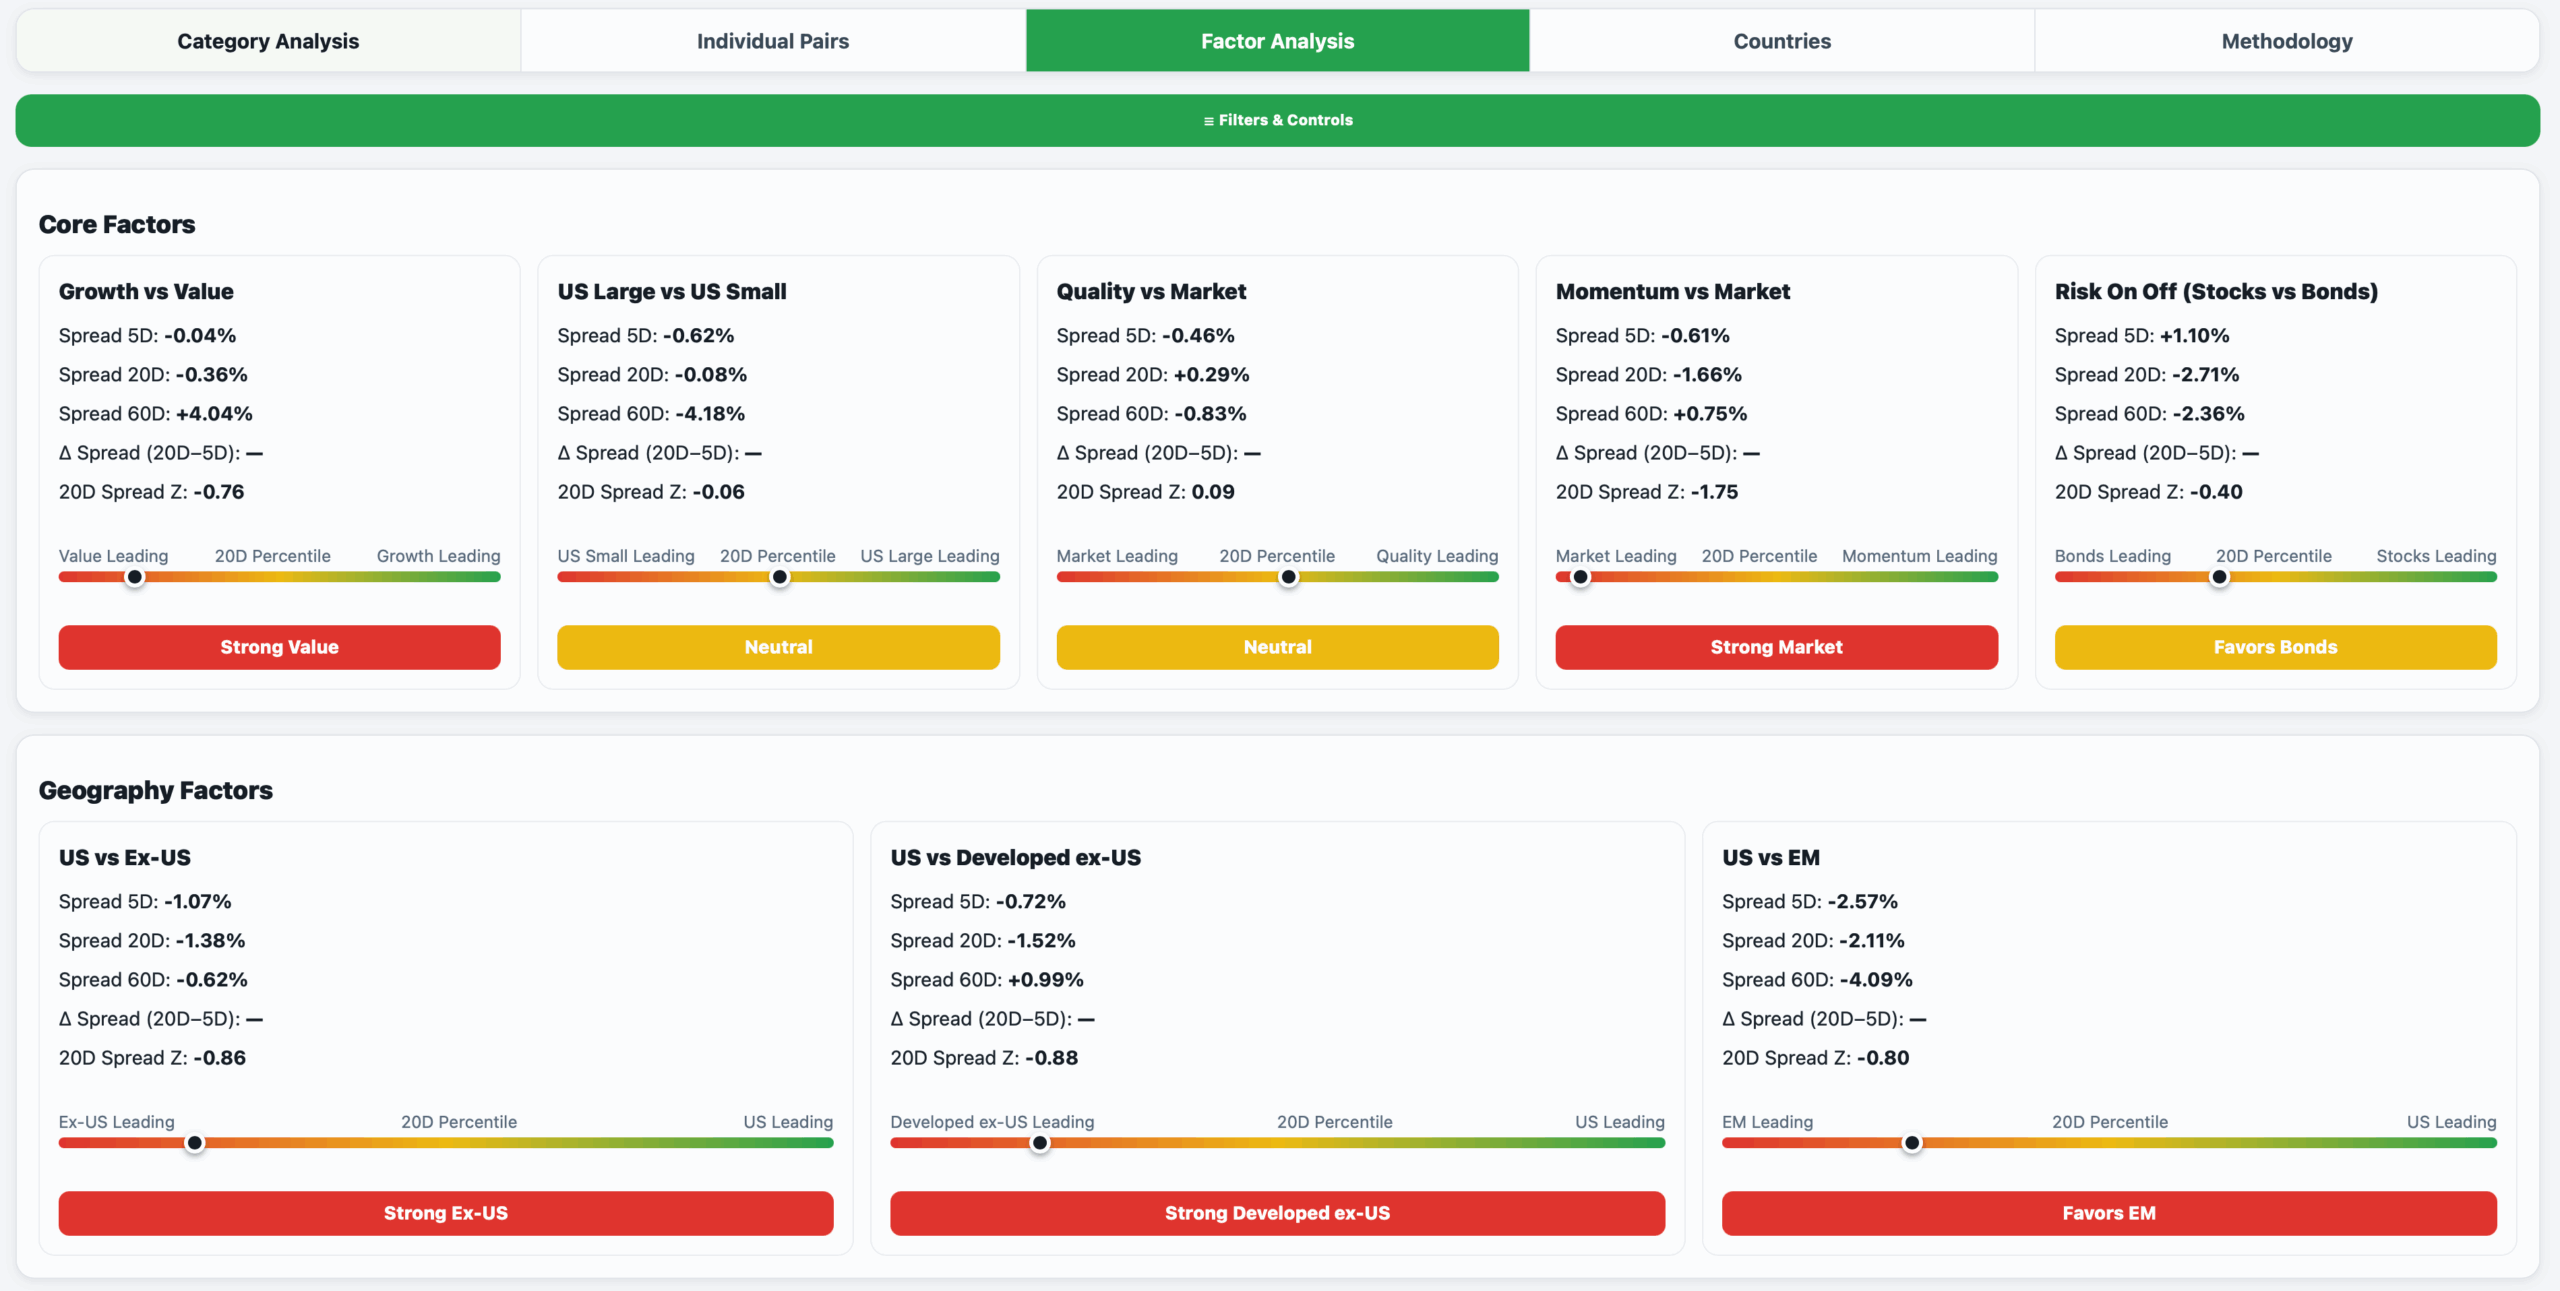Select the Countries tab

1781,41
